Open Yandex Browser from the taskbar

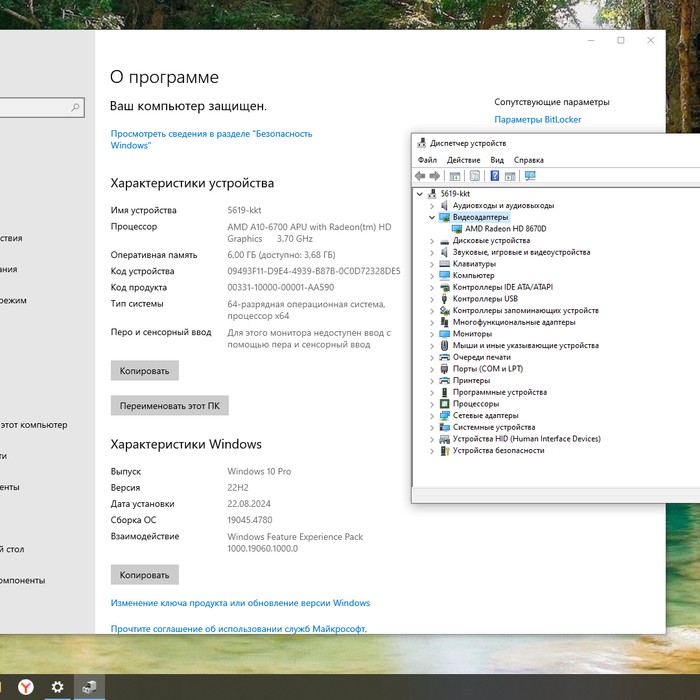click(x=26, y=687)
